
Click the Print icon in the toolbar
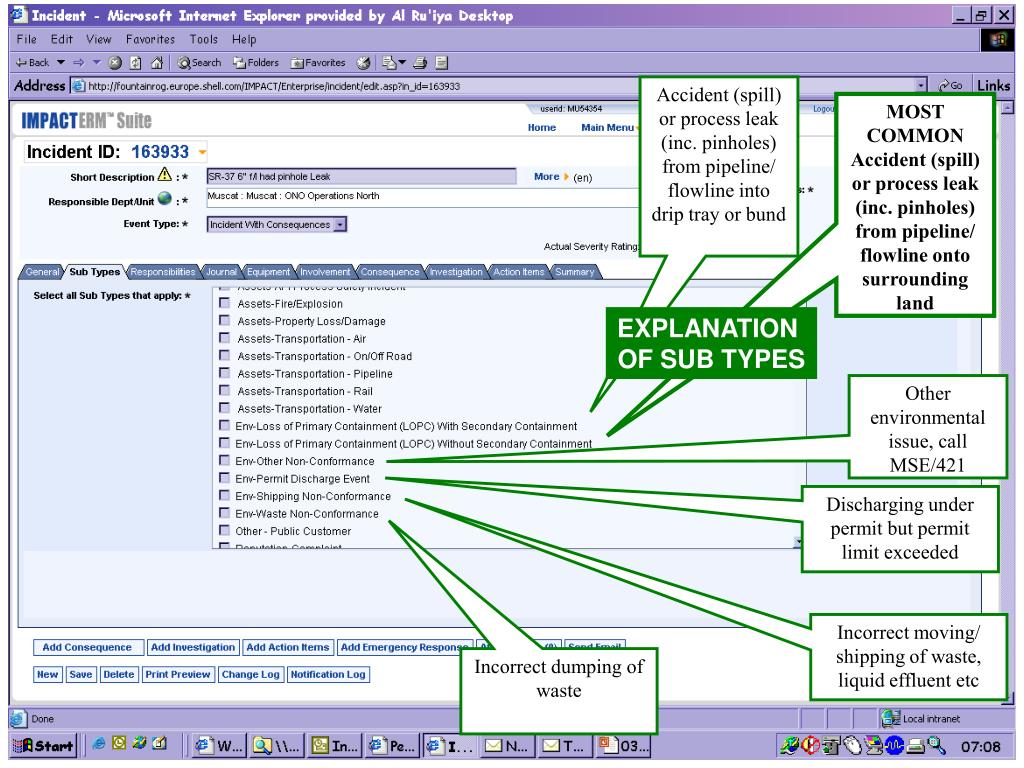[x=420, y=63]
